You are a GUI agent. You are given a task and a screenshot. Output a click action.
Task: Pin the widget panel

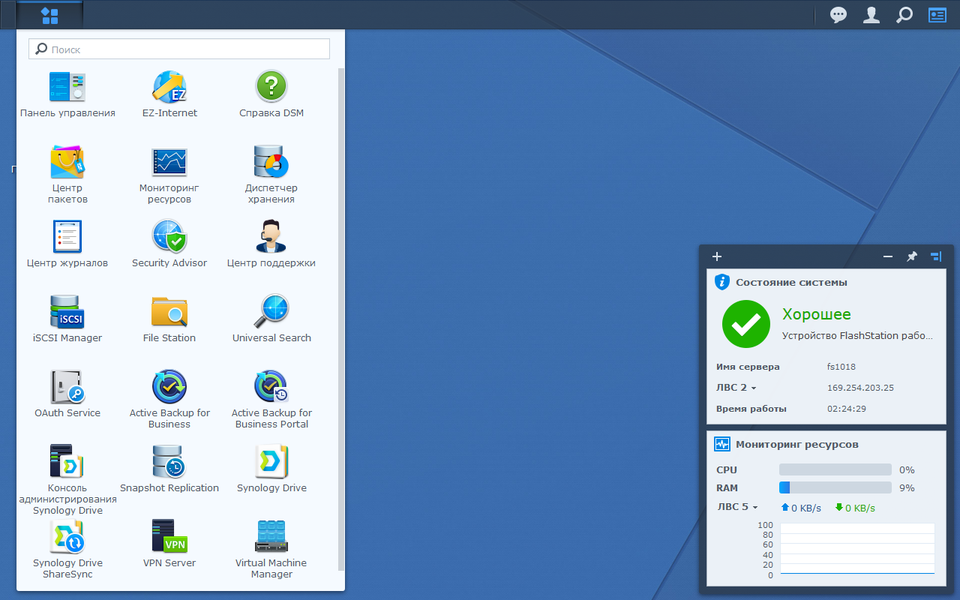(x=912, y=257)
